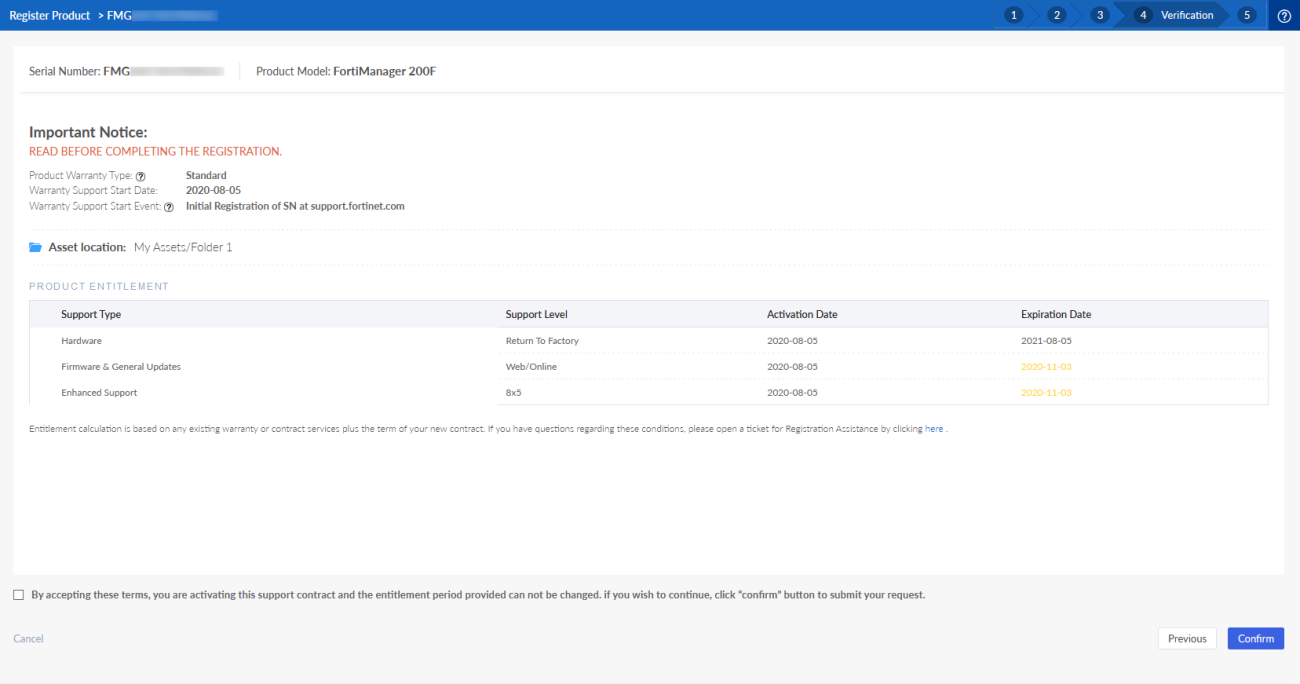This screenshot has width=1300, height=684.
Task: Click the help icon beside Warranty Support Start Event
Action: click(x=168, y=206)
